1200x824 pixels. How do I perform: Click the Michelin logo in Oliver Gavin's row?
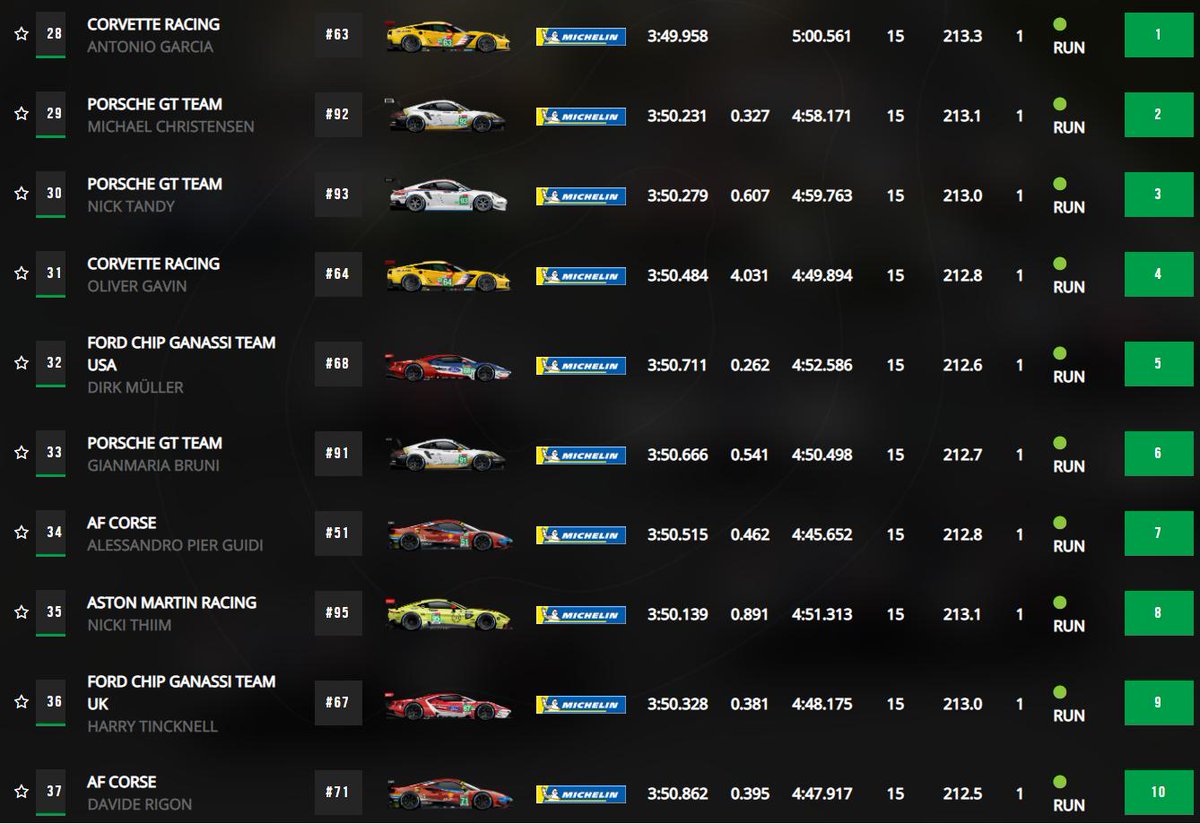pyautogui.click(x=581, y=276)
